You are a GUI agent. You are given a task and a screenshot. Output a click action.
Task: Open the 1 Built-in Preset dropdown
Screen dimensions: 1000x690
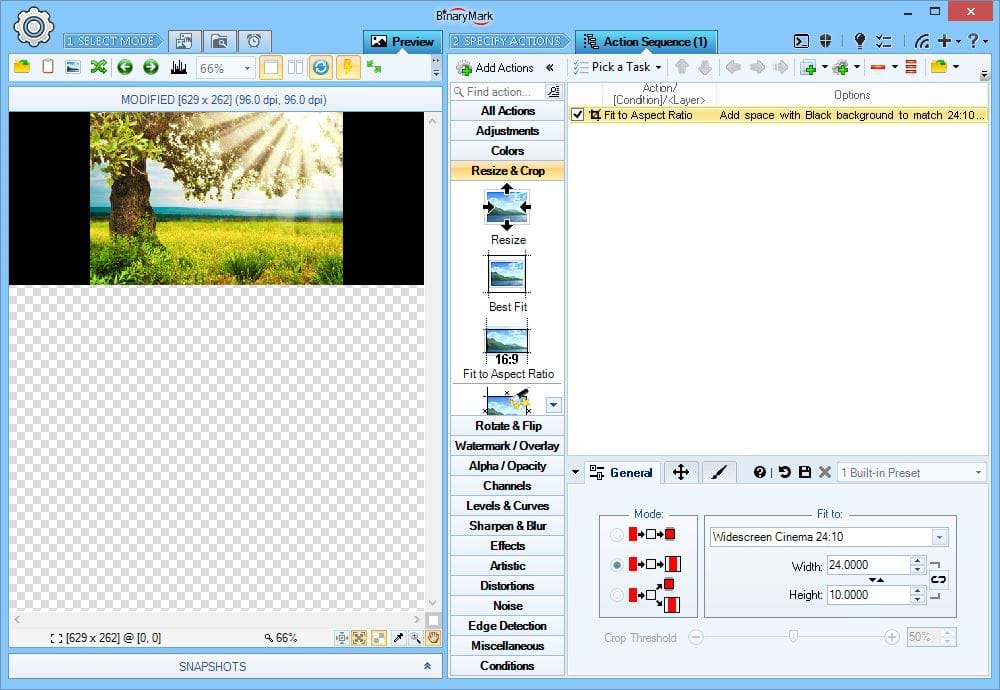[x=977, y=472]
